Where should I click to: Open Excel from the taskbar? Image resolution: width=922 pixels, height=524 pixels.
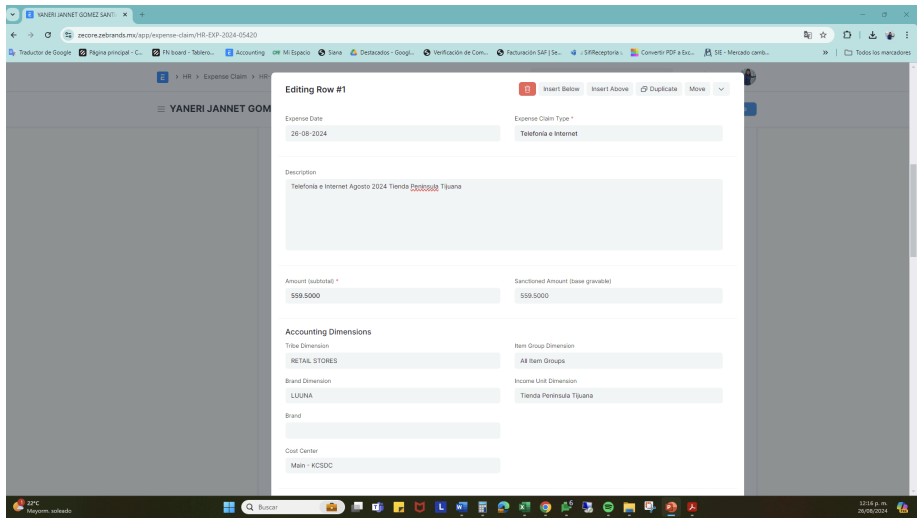coord(523,507)
